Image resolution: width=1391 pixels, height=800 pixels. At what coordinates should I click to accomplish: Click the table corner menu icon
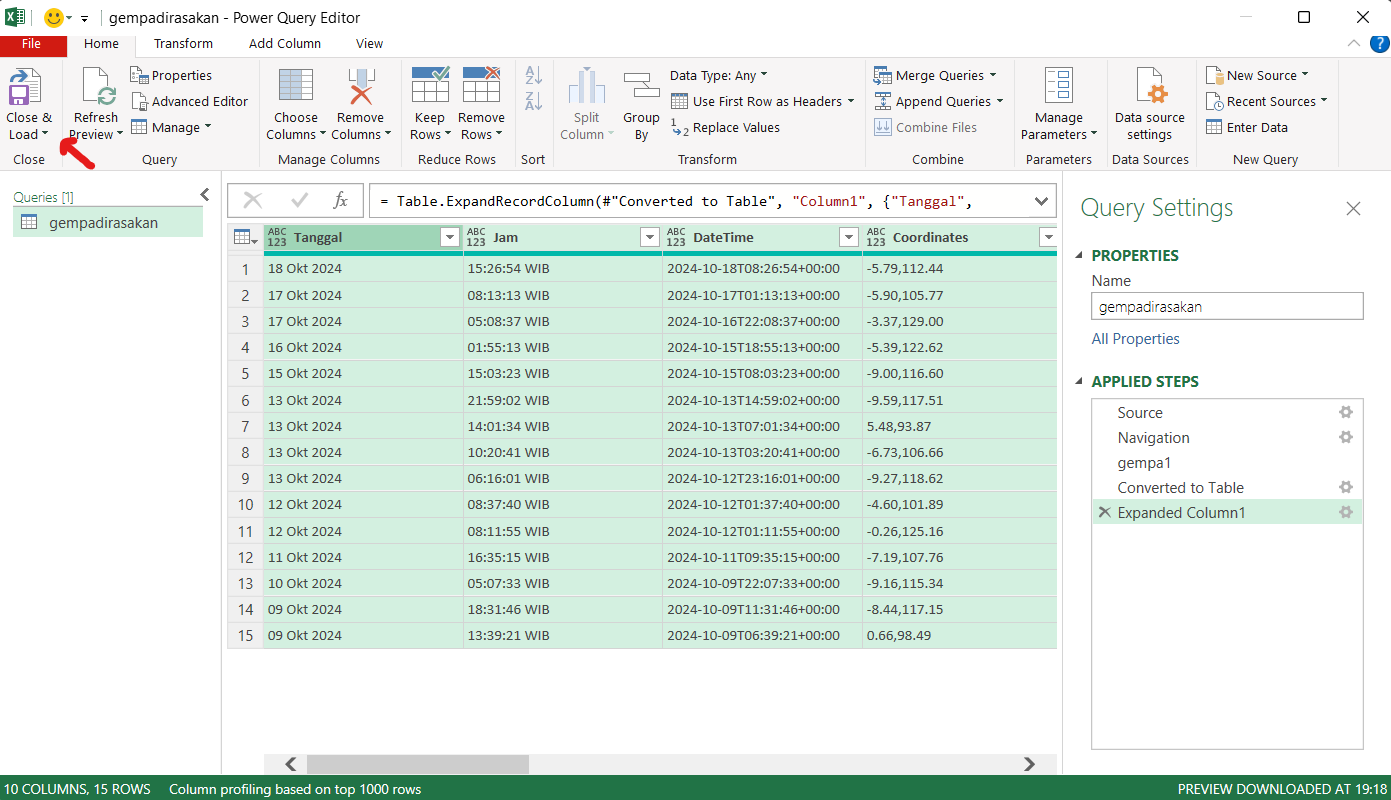tap(245, 237)
